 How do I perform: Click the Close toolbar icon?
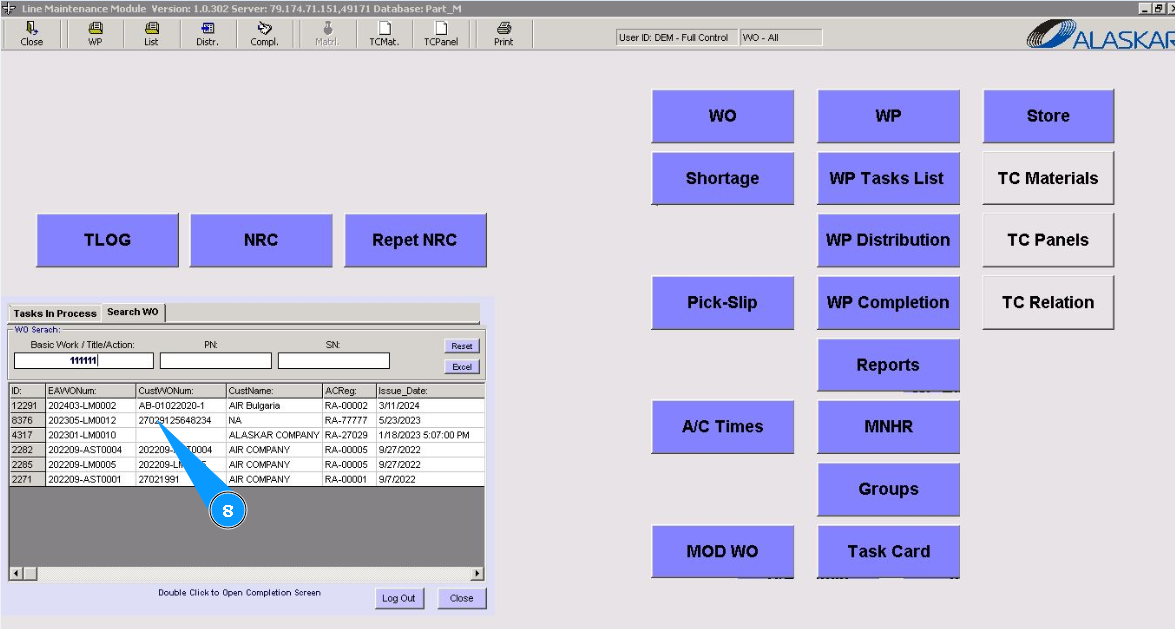click(x=31, y=34)
